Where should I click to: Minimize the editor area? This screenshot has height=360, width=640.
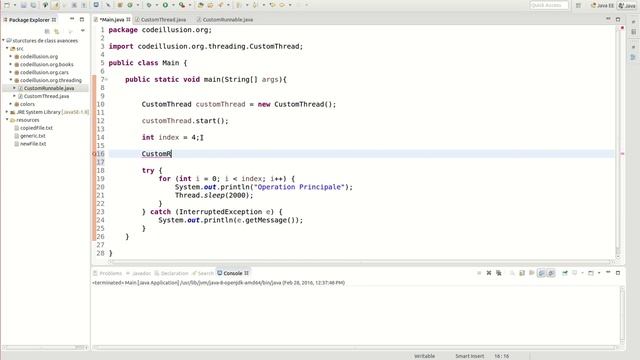[x=608, y=19]
